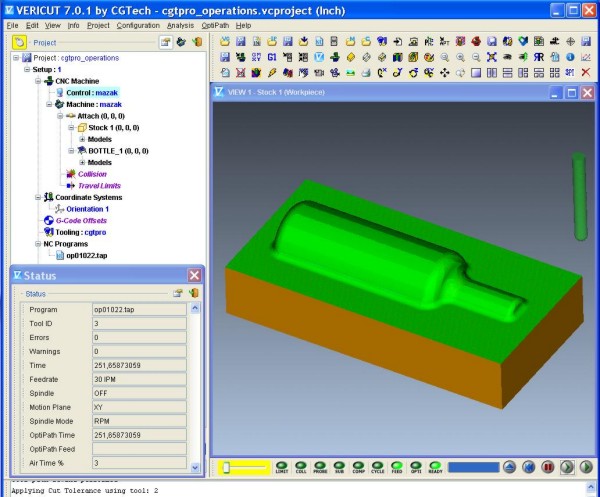Select G-Code Offsets tree item
The height and width of the screenshot is (497, 600).
81,220
